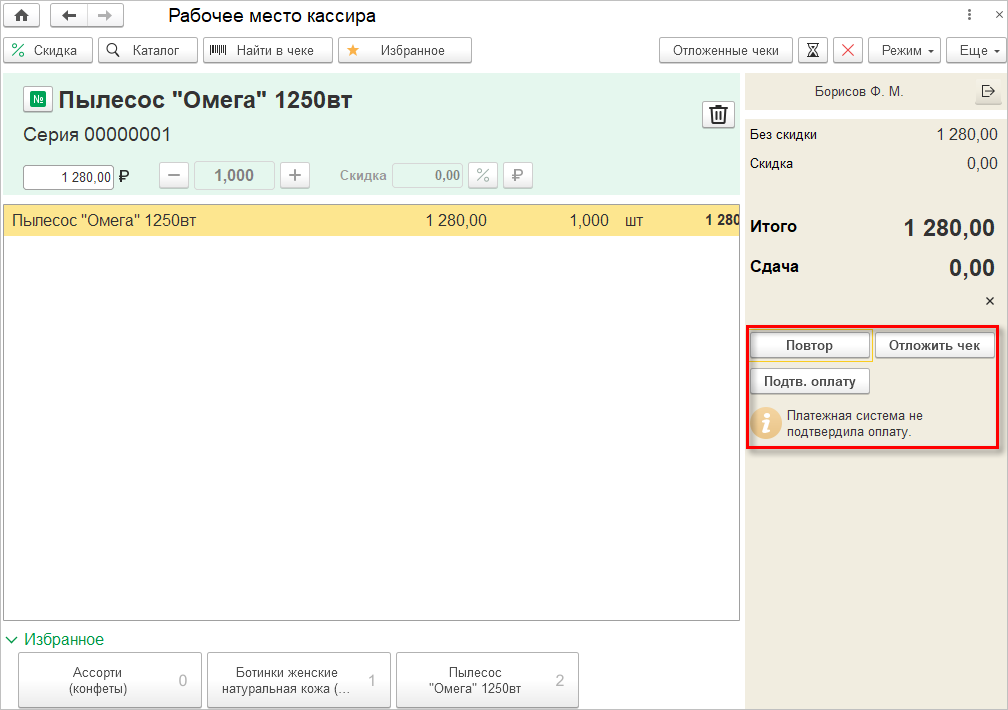Go back with the left arrow
The width and height of the screenshot is (1008, 710).
[69, 16]
